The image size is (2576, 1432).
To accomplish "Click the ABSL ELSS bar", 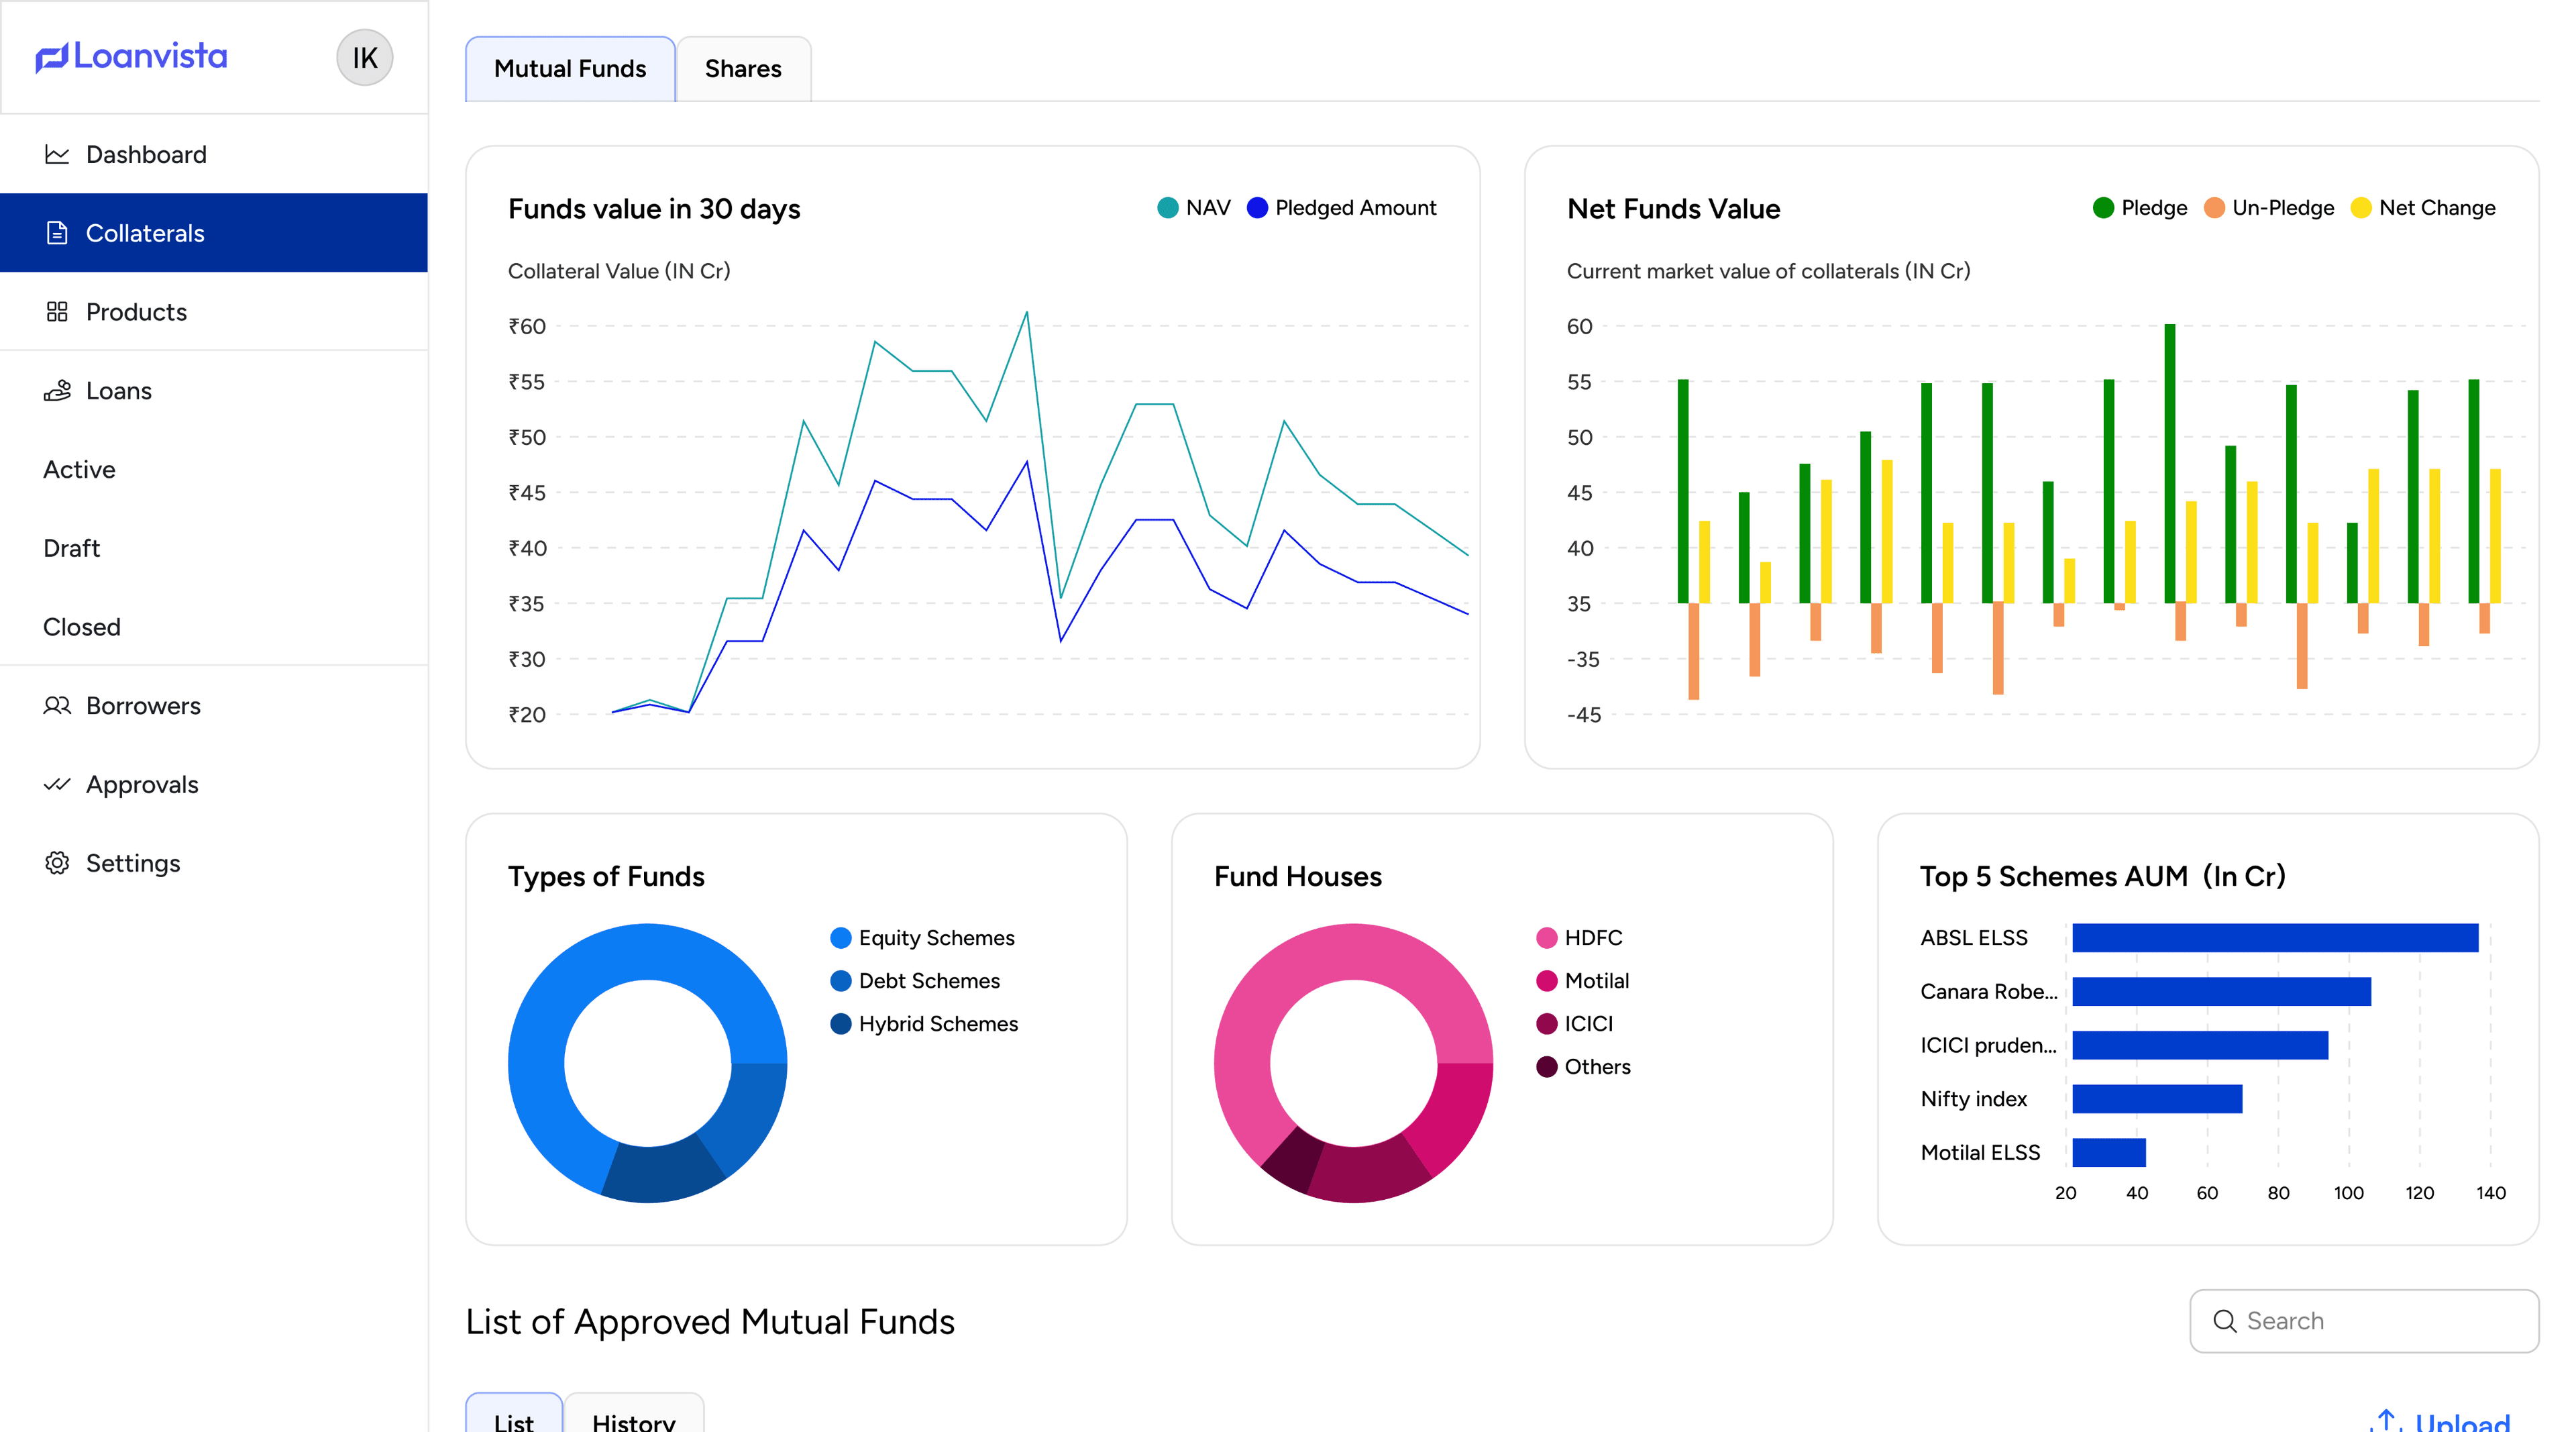I will (2275, 938).
